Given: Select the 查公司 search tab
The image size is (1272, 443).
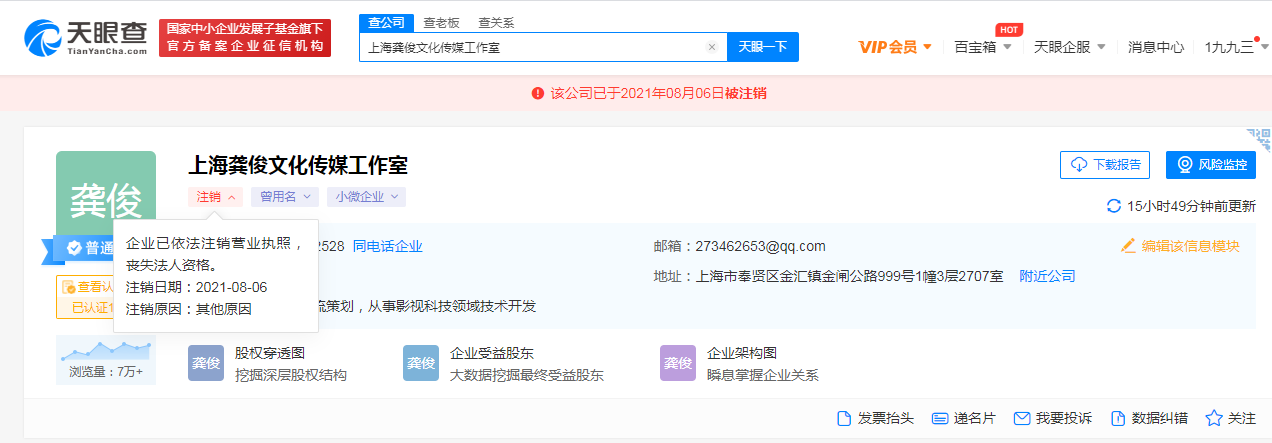Looking at the screenshot, I should (386, 22).
